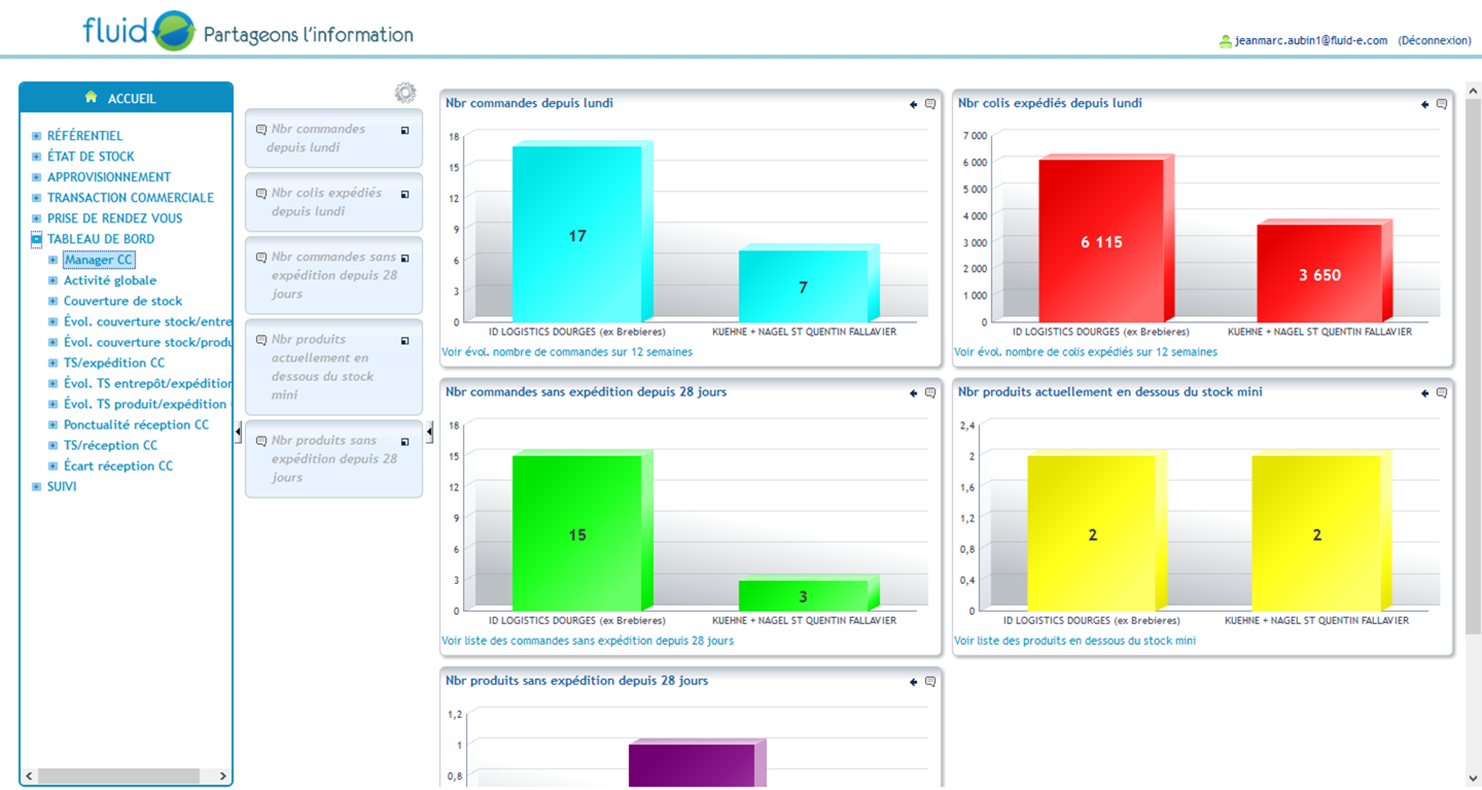Click arrow icon on 'Nbr commandes depuis lundi' chart header

(914, 104)
